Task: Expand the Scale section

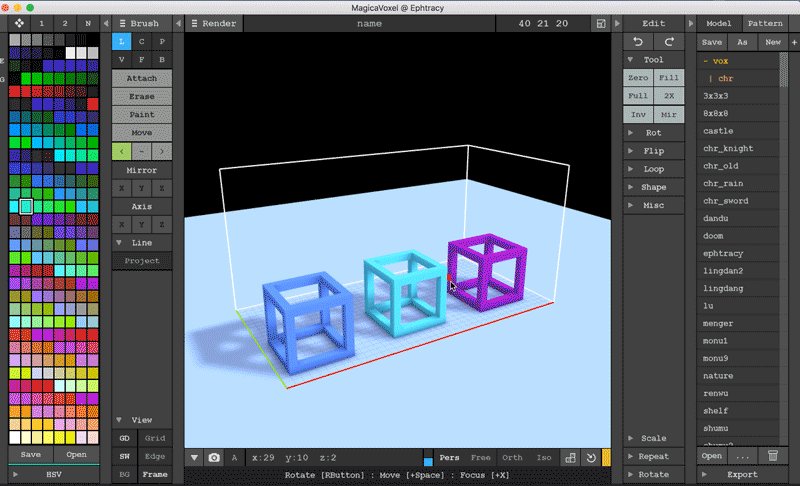Action: click(653, 438)
